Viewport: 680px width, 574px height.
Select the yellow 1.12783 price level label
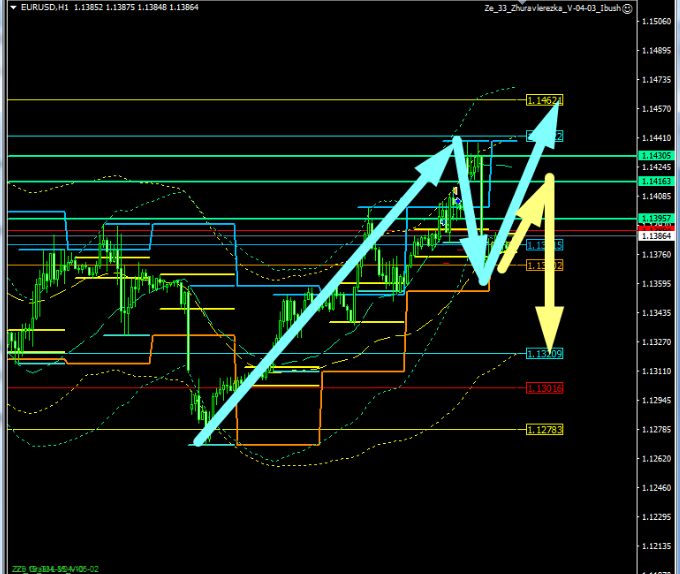click(x=545, y=429)
